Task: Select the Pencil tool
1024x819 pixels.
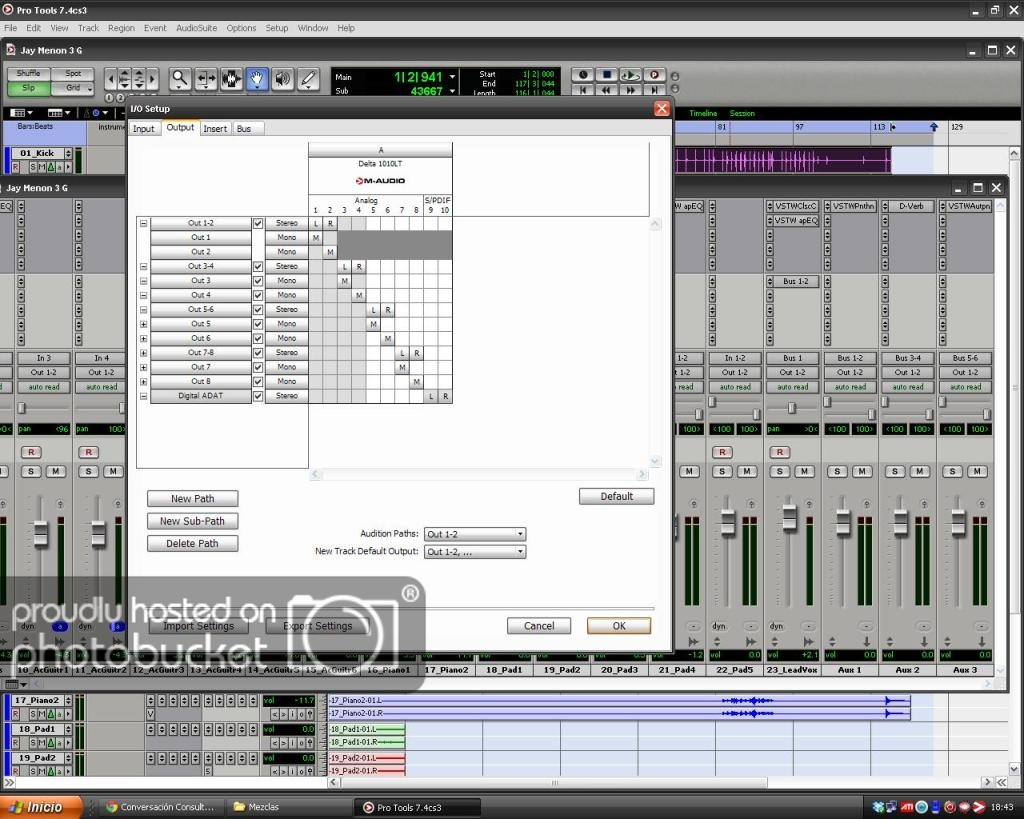Action: pos(308,78)
